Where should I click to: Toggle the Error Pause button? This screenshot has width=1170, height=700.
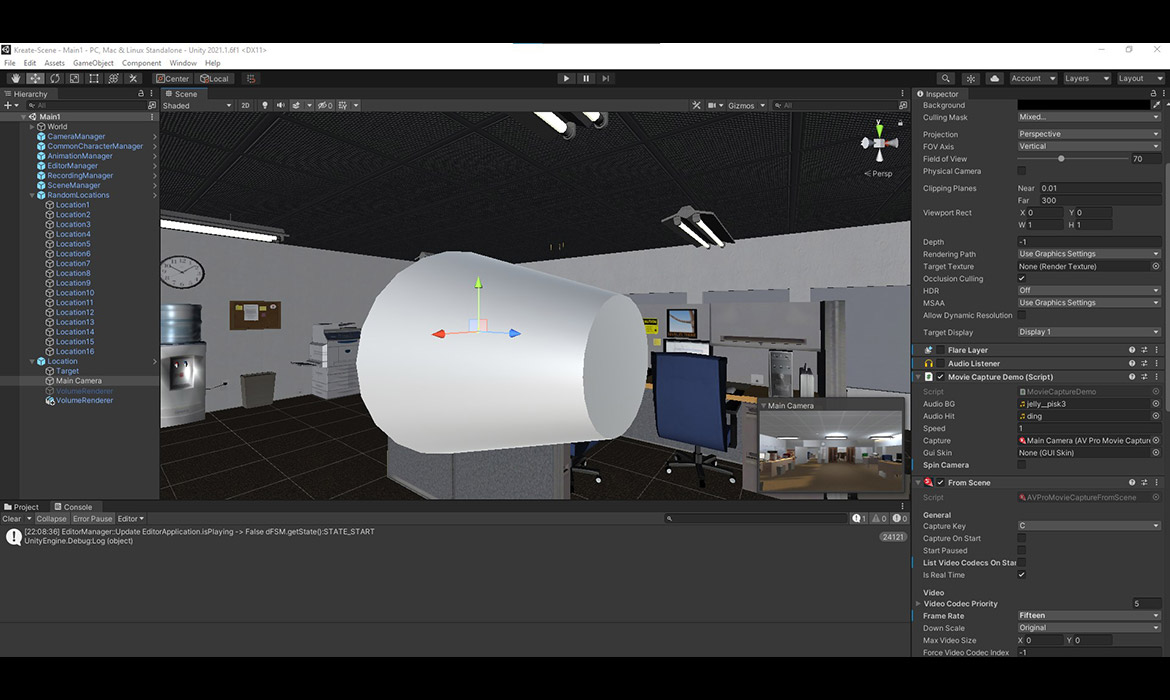click(x=92, y=519)
